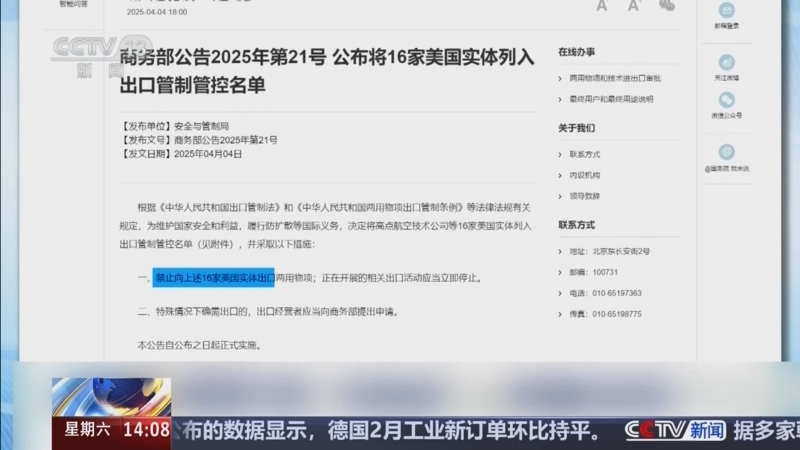Click the 电话：010-65197363 row
800x450 pixels.
tap(606, 293)
